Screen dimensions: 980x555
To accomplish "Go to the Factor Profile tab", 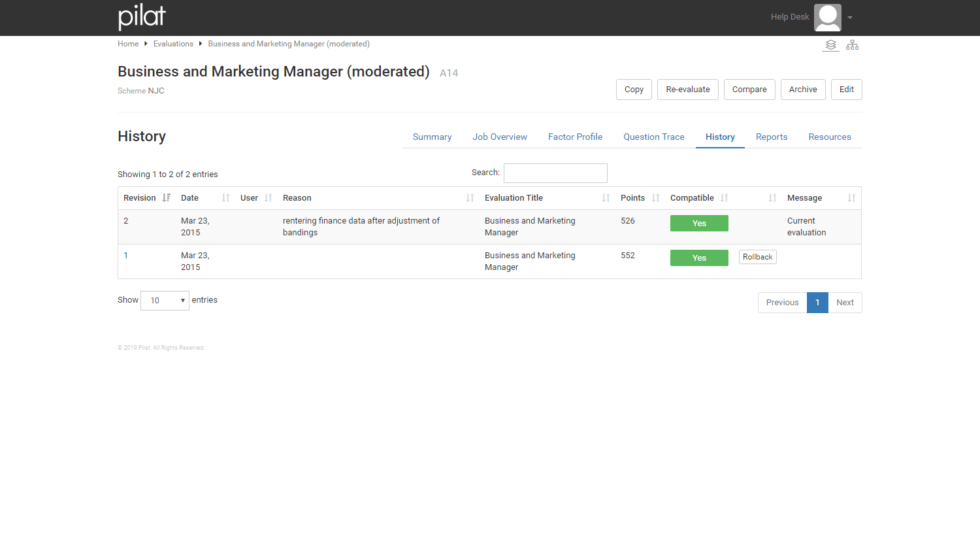I will tap(575, 137).
